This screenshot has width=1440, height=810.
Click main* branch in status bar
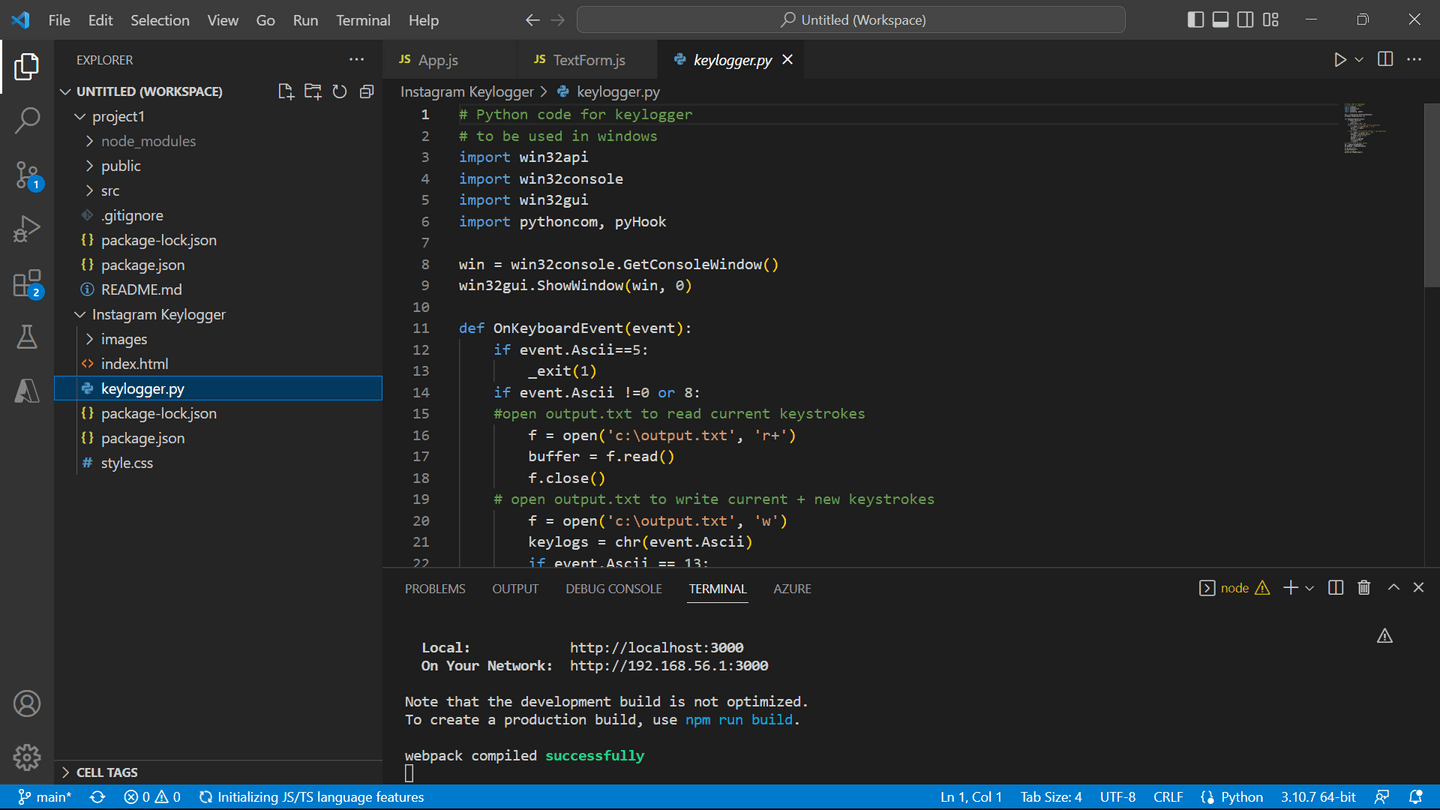click(x=45, y=797)
